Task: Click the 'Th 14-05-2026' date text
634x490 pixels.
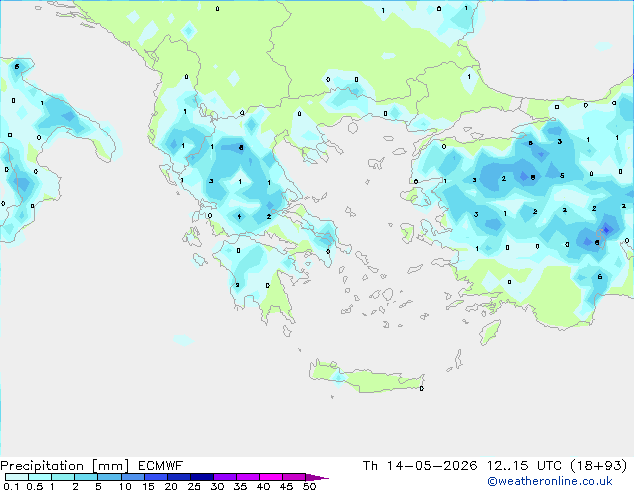Action: click(420, 466)
